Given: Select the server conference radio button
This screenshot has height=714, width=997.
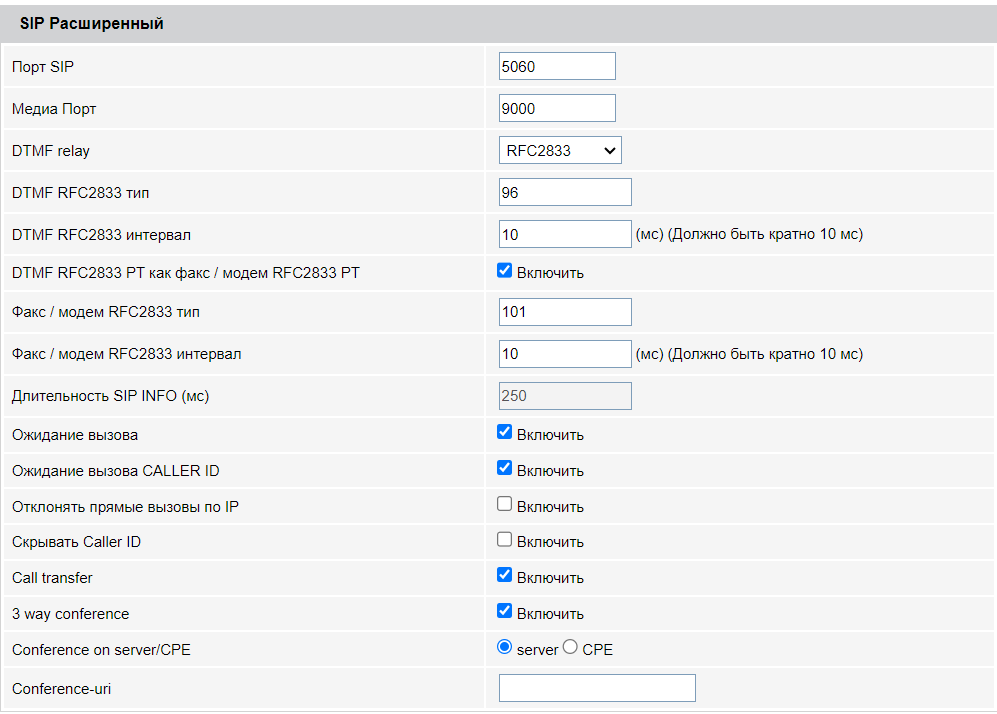Looking at the screenshot, I should (505, 648).
